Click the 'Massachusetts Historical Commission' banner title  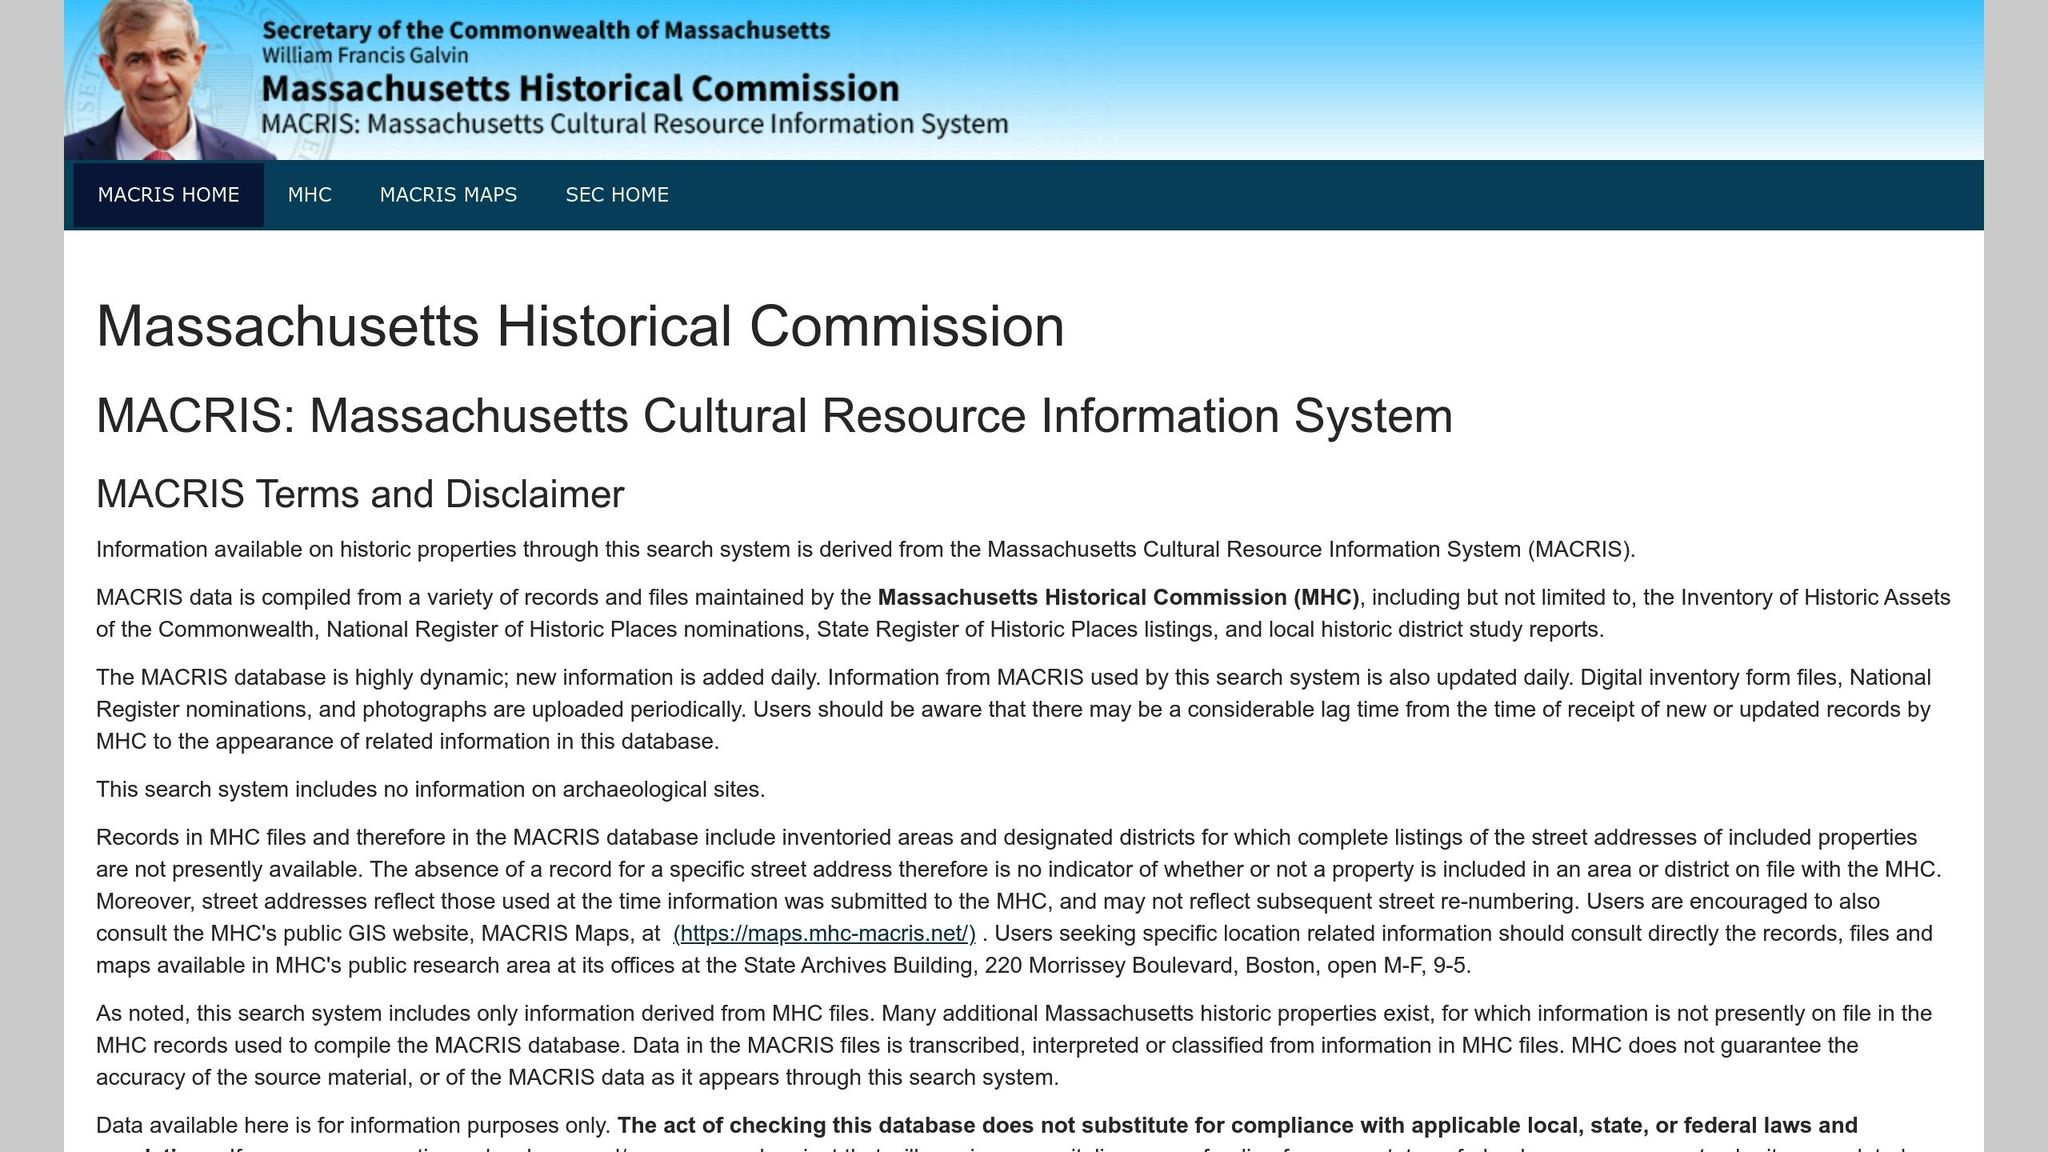[x=580, y=89]
